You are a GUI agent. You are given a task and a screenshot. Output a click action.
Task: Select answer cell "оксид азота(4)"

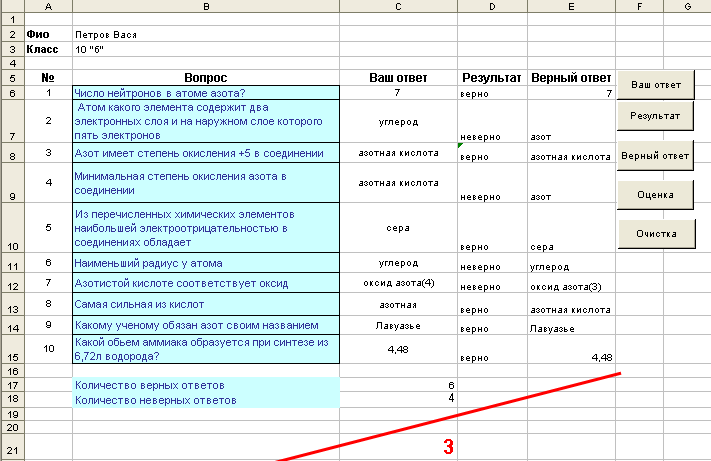[x=398, y=283]
